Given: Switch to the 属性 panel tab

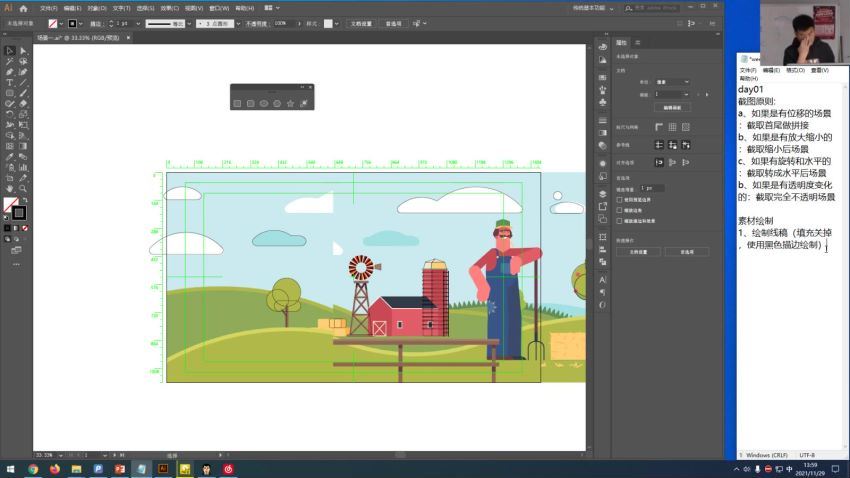Looking at the screenshot, I should [621, 43].
